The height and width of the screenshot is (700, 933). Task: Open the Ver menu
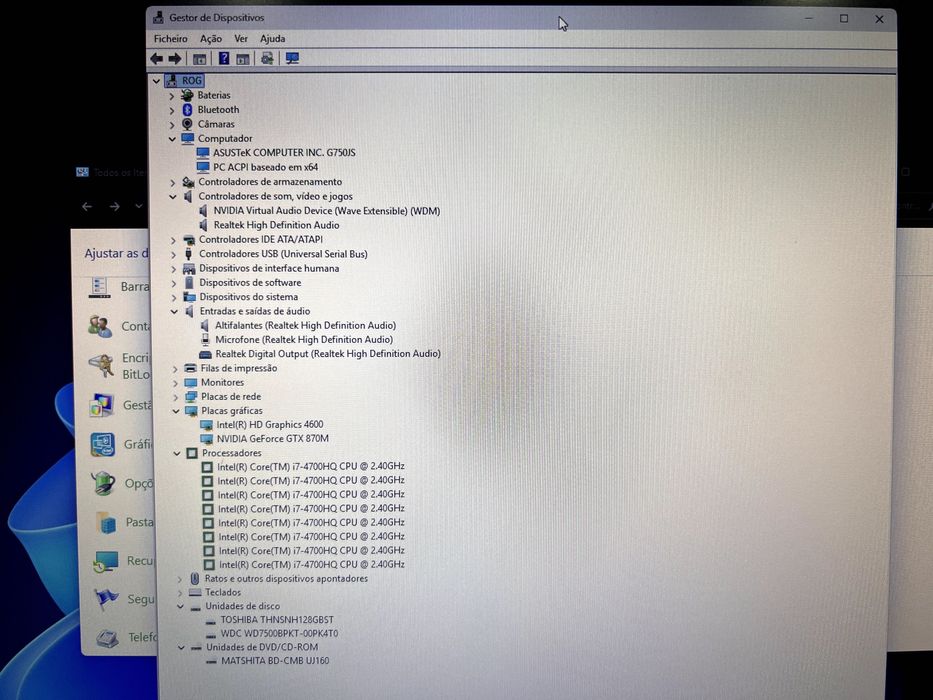(x=241, y=39)
